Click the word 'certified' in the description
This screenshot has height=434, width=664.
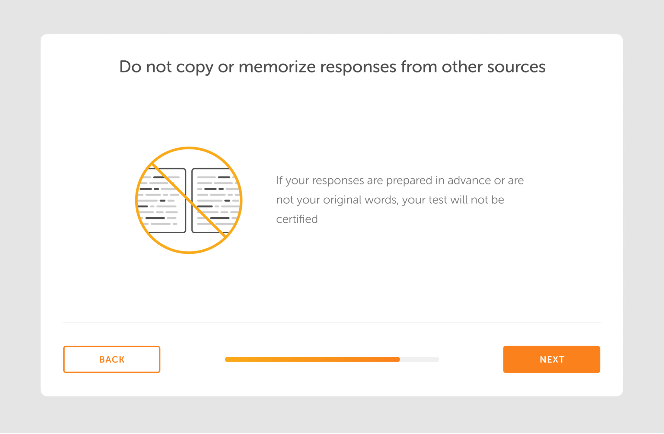297,219
